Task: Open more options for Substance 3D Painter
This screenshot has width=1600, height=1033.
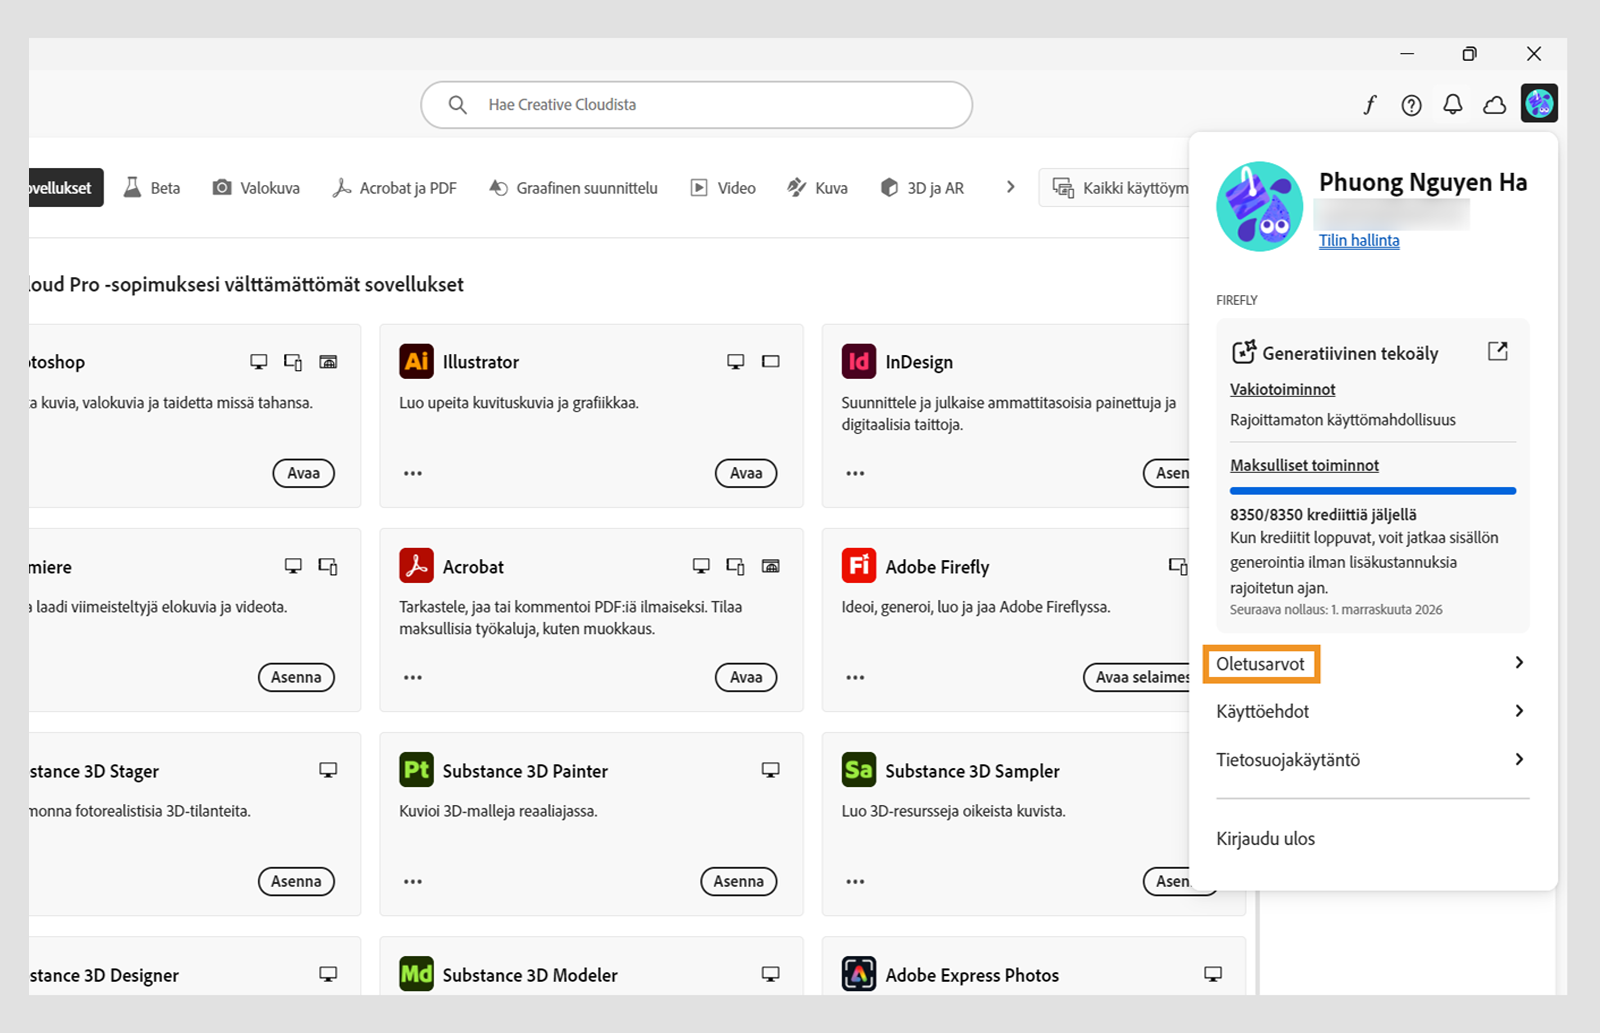Action: (413, 881)
